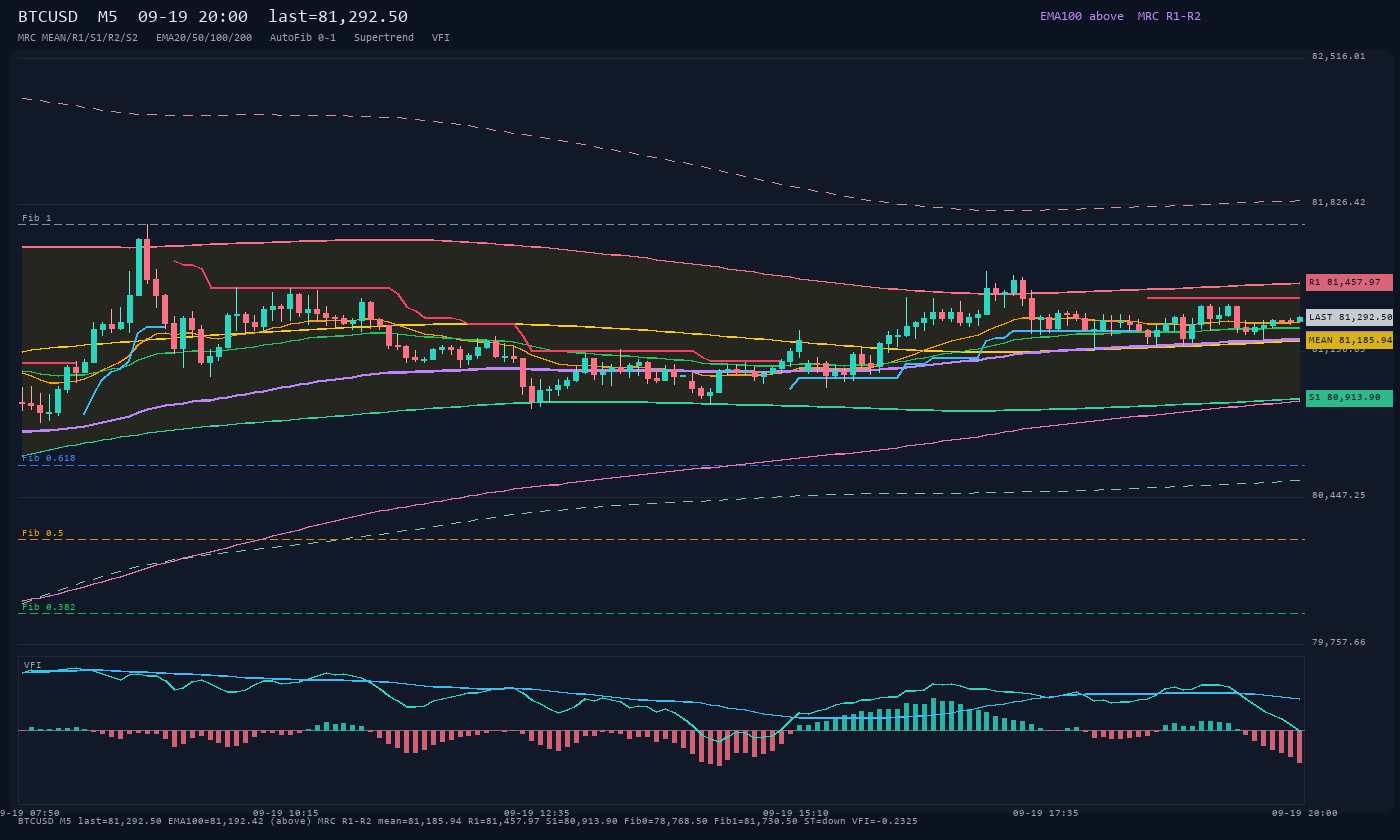Click the 82,516.01 price axis label
The image size is (1400, 840).
[x=1338, y=56]
